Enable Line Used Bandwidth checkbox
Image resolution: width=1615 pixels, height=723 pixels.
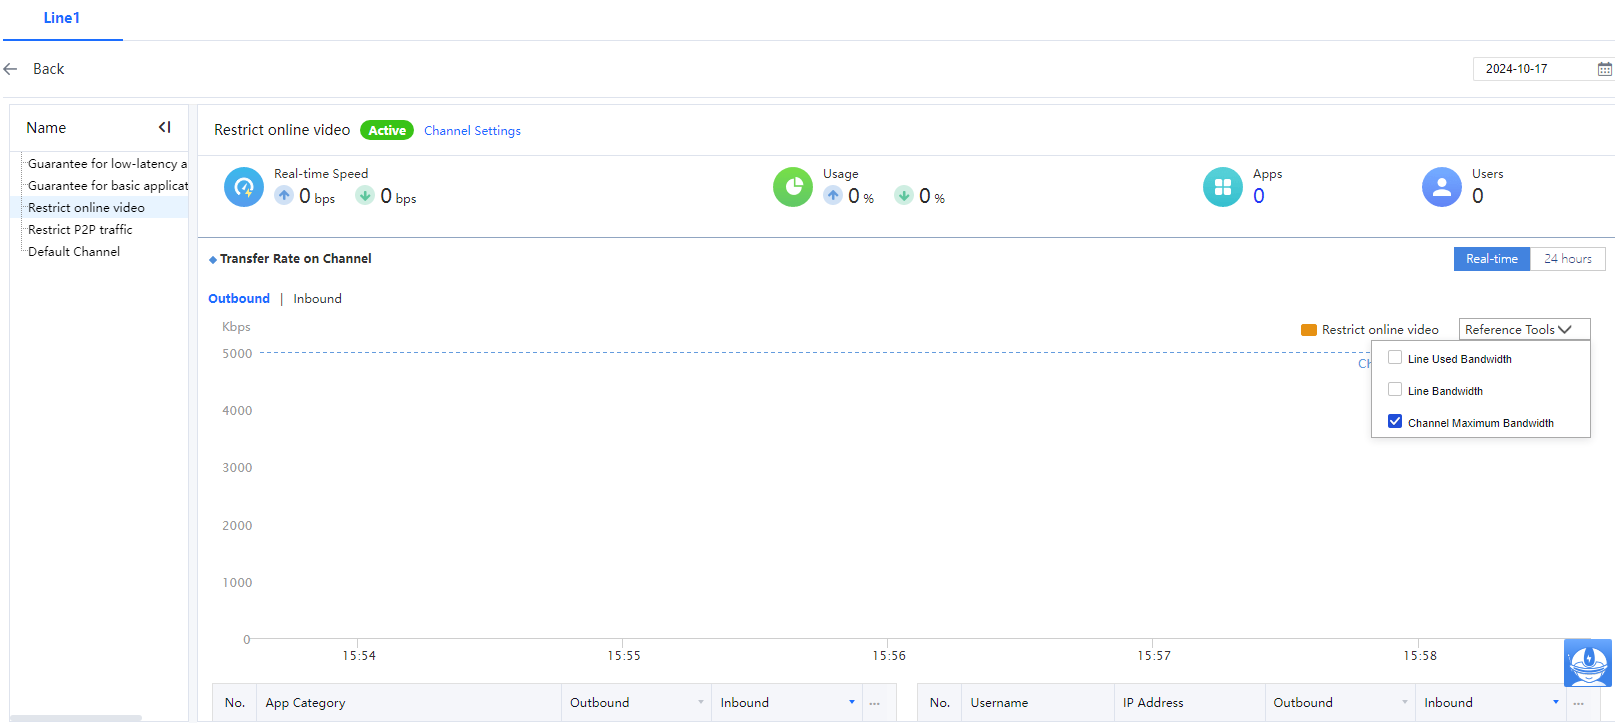pyautogui.click(x=1395, y=358)
